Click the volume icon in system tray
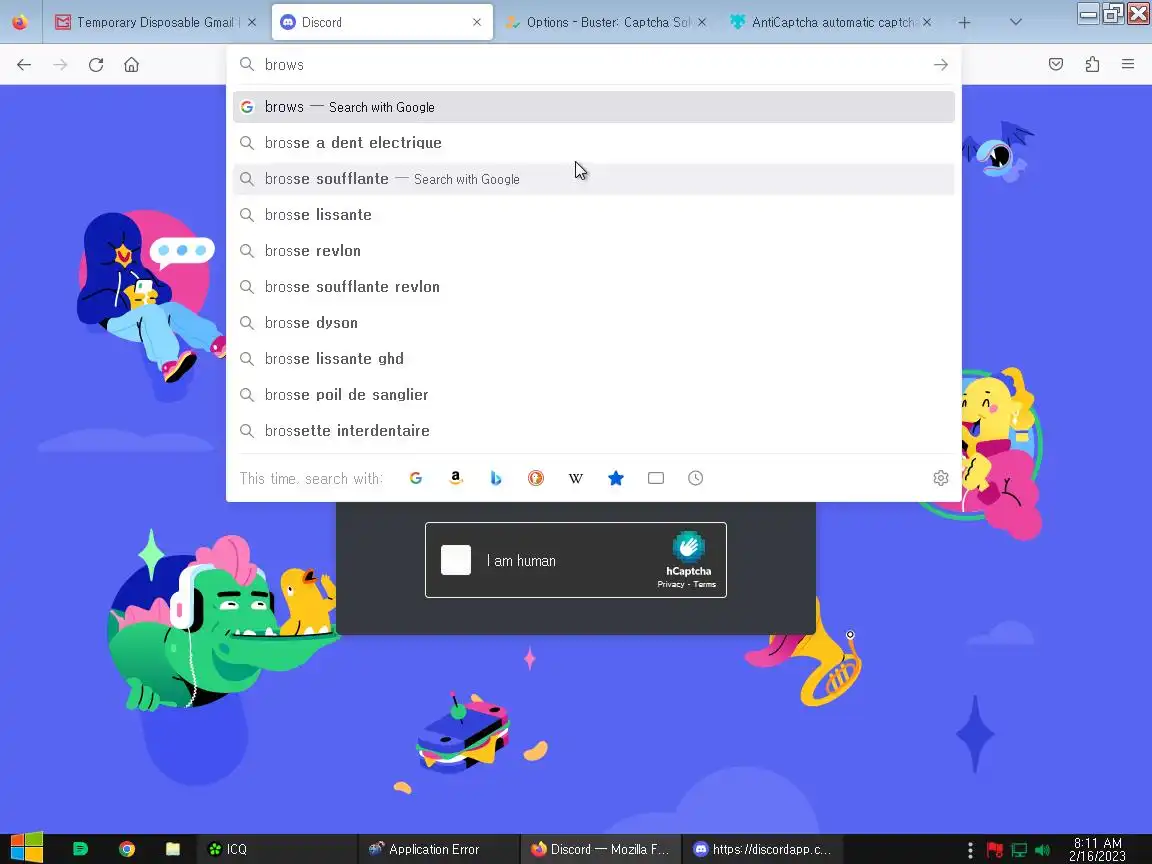This screenshot has height=864, width=1152. point(1042,850)
